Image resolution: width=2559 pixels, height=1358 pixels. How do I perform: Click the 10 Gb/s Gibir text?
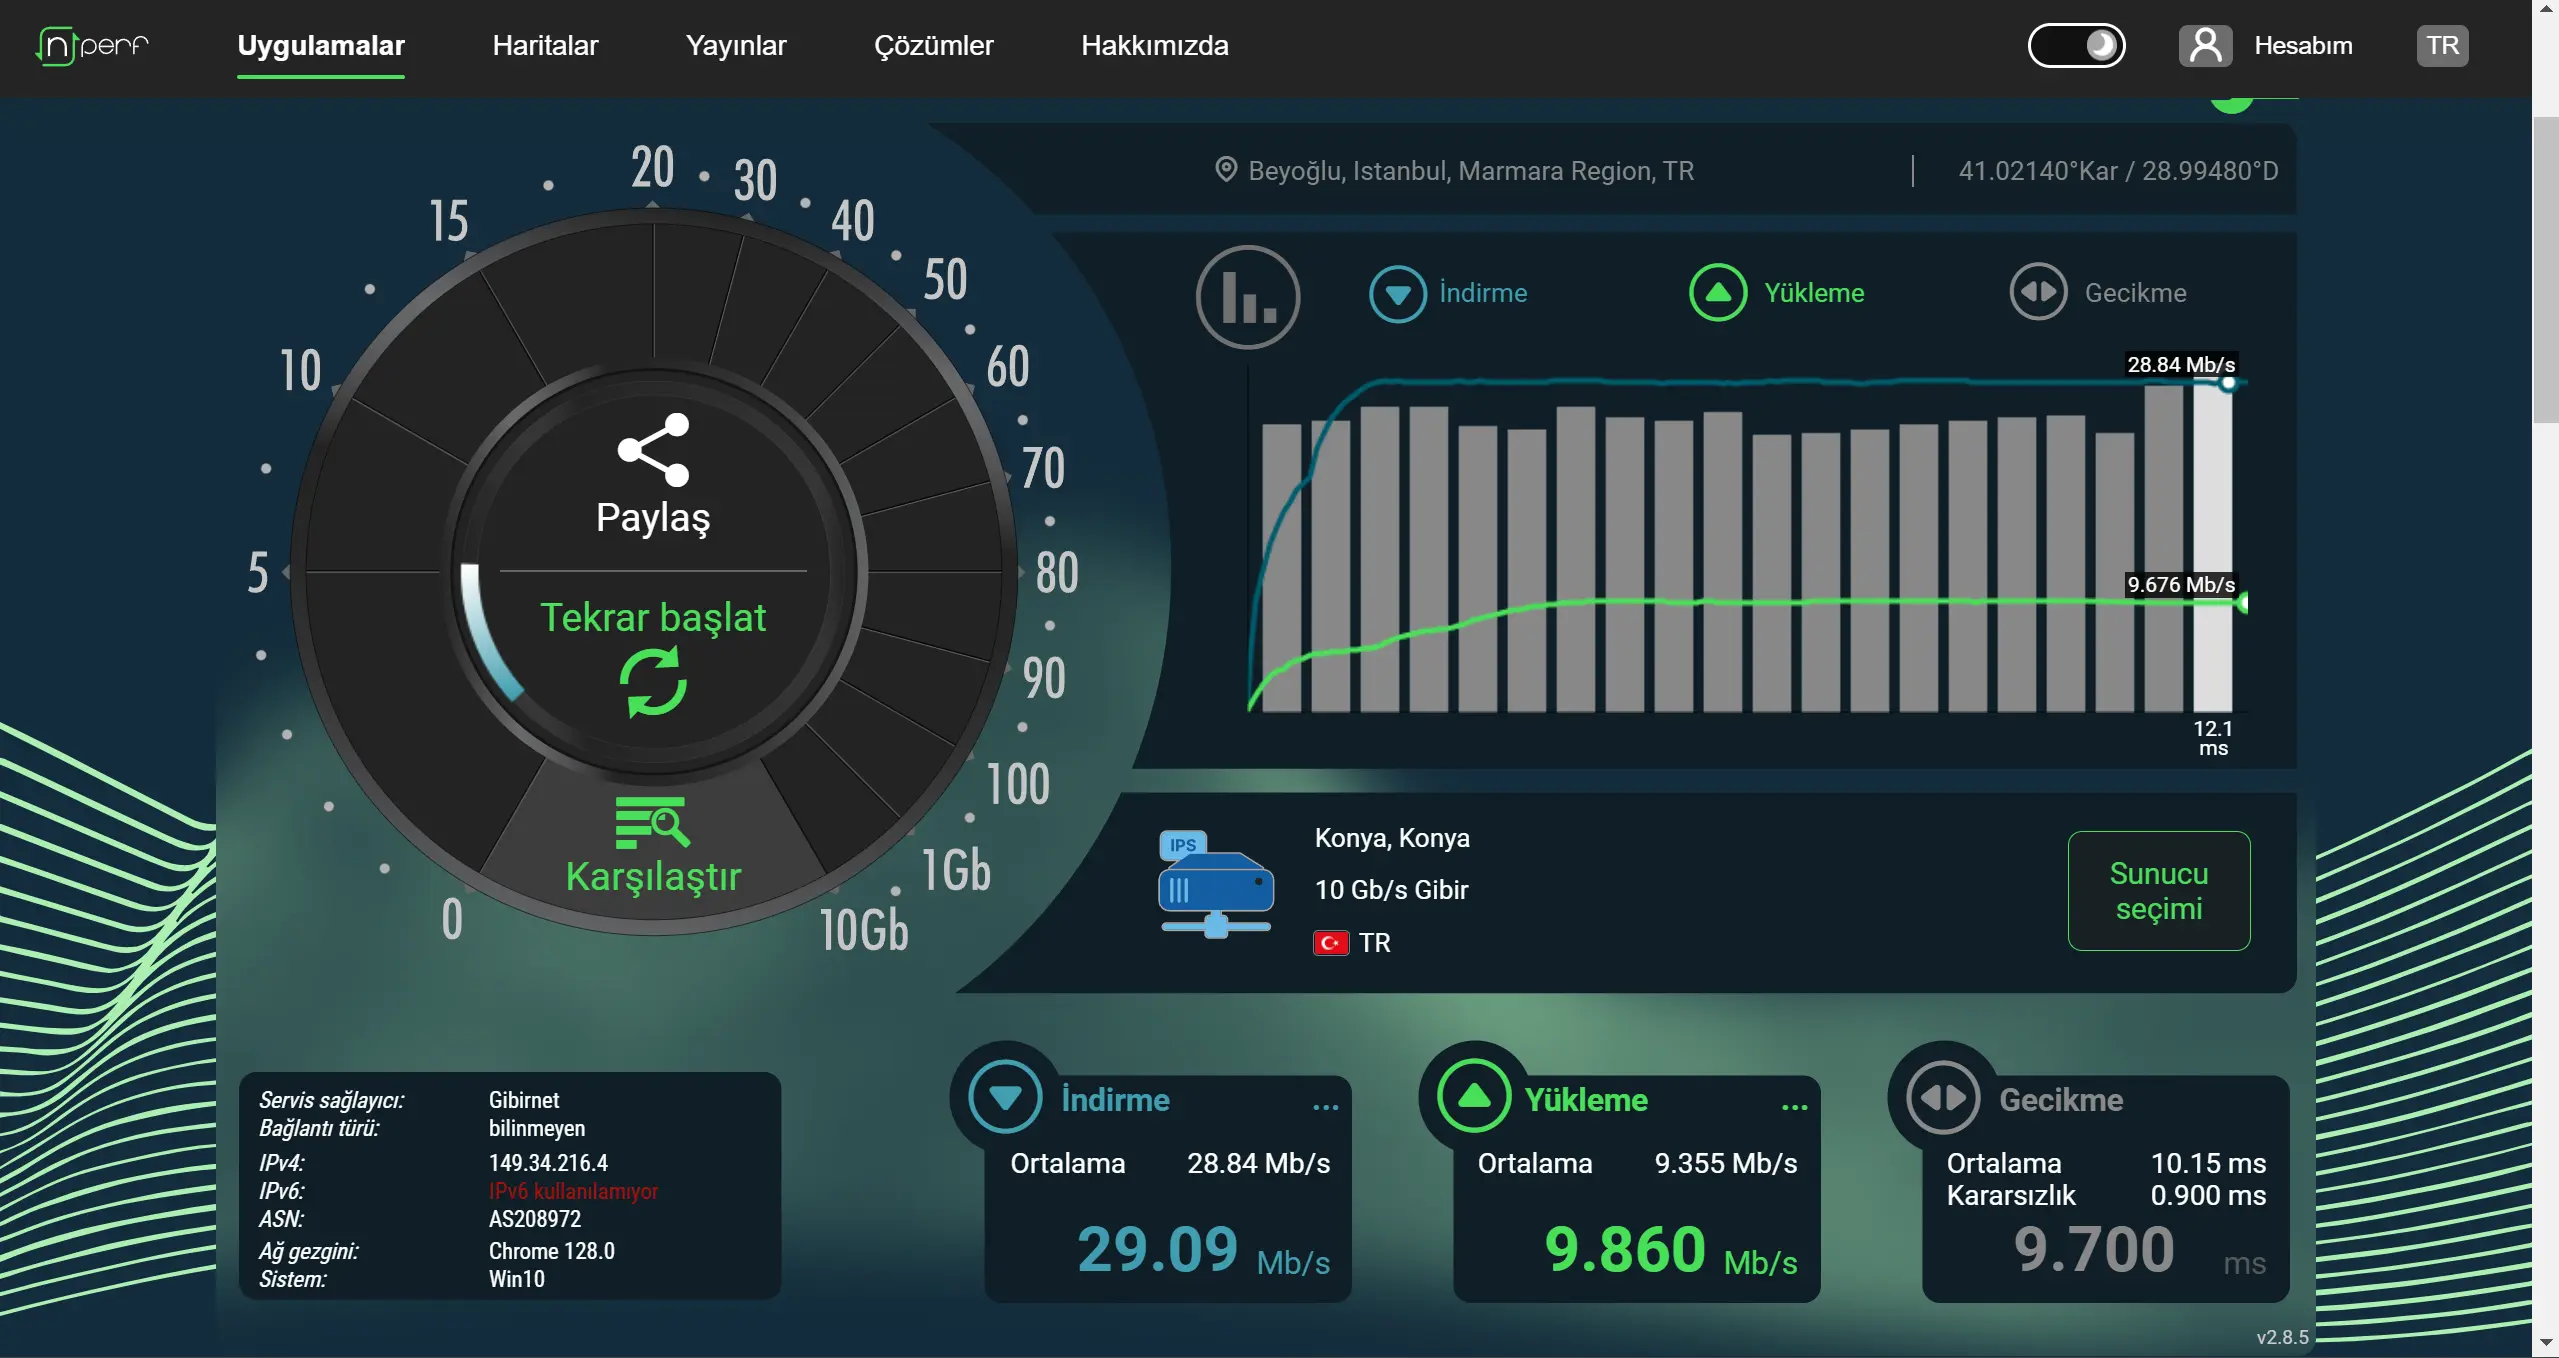point(1391,890)
